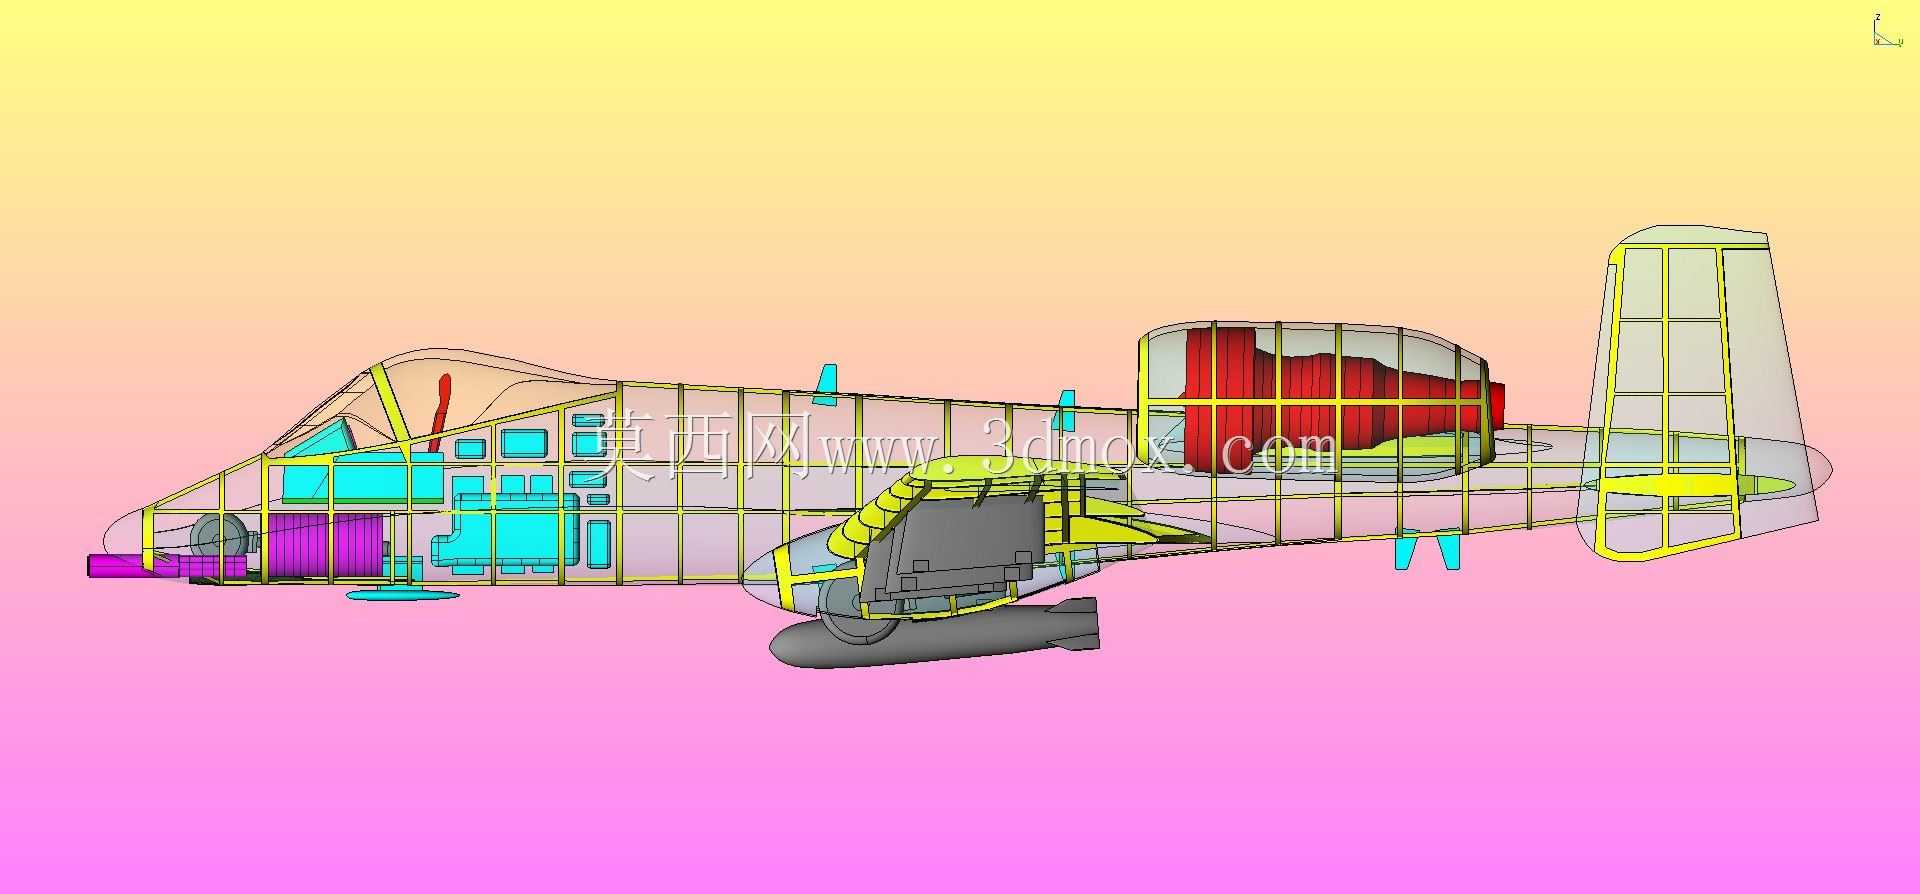
Task: Pick the purple ammunition drum
Action: (x=326, y=545)
